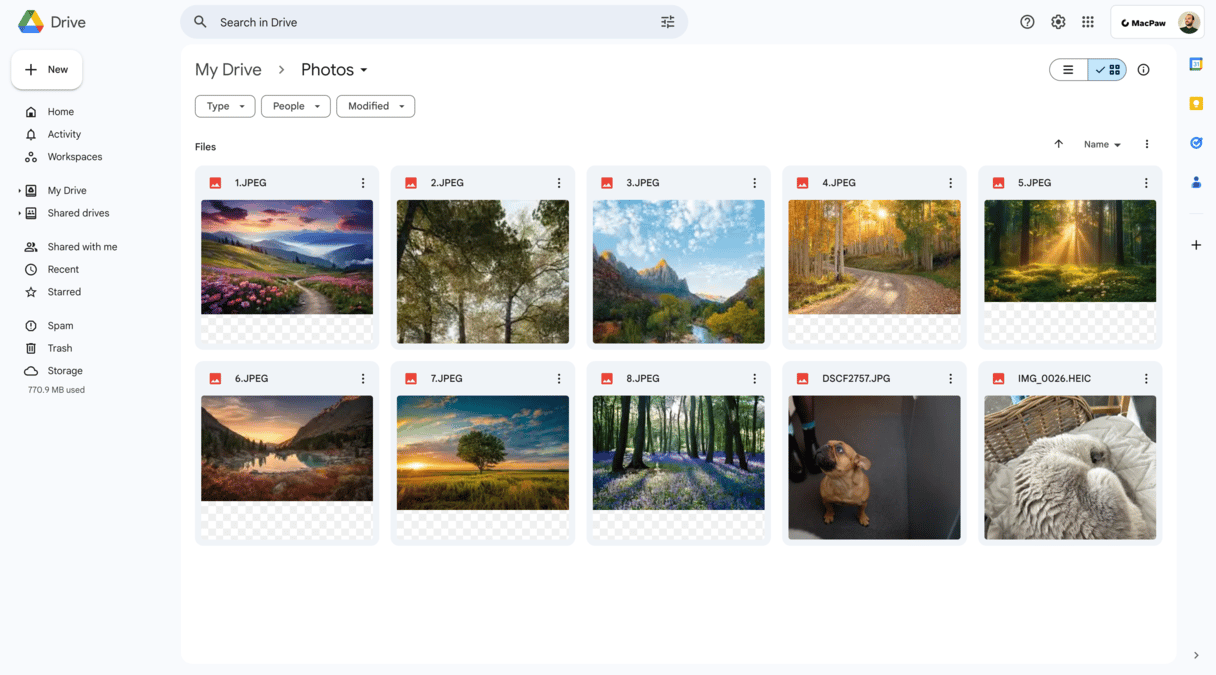The image size is (1216, 675).
Task: Open the search options filter icon
Action: [x=668, y=22]
